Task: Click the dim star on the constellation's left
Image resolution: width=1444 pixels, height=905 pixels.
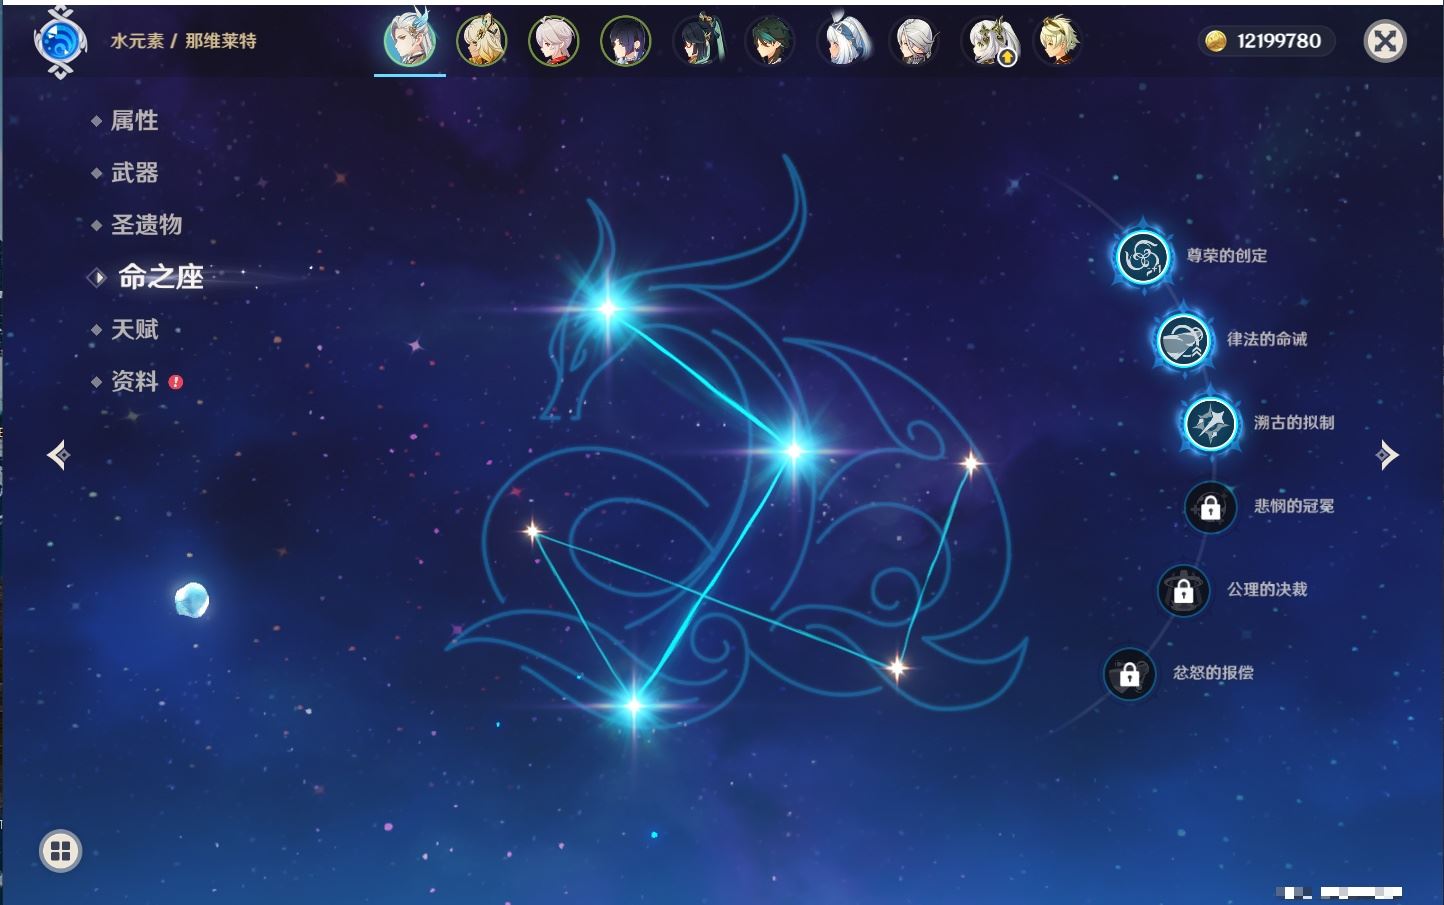Action: point(533,531)
